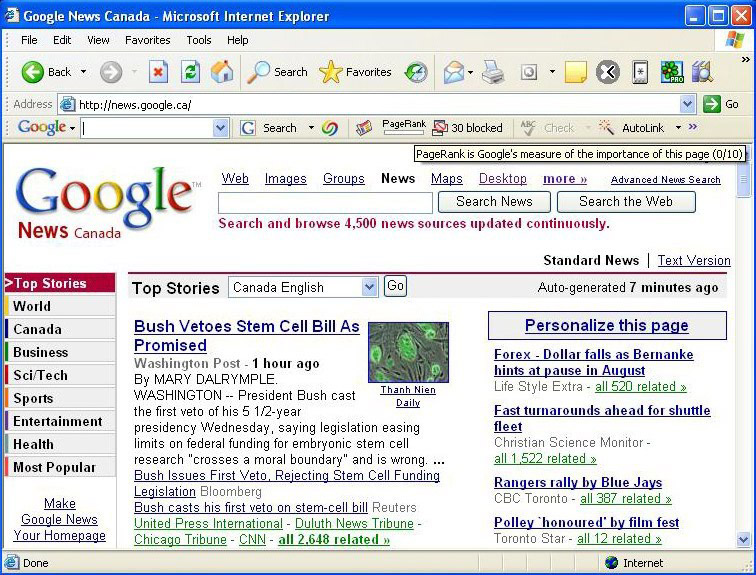Viewport: 756px width, 575px height.
Task: Click the AutoLink wand icon
Action: tap(606, 128)
